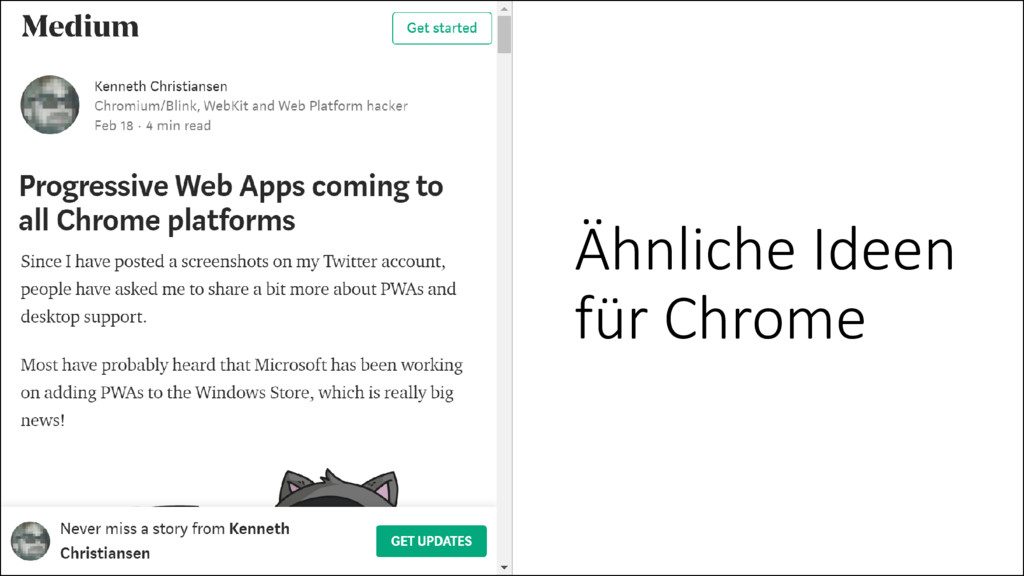This screenshot has height=576, width=1024.
Task: Click the Get started button
Action: click(x=442, y=28)
